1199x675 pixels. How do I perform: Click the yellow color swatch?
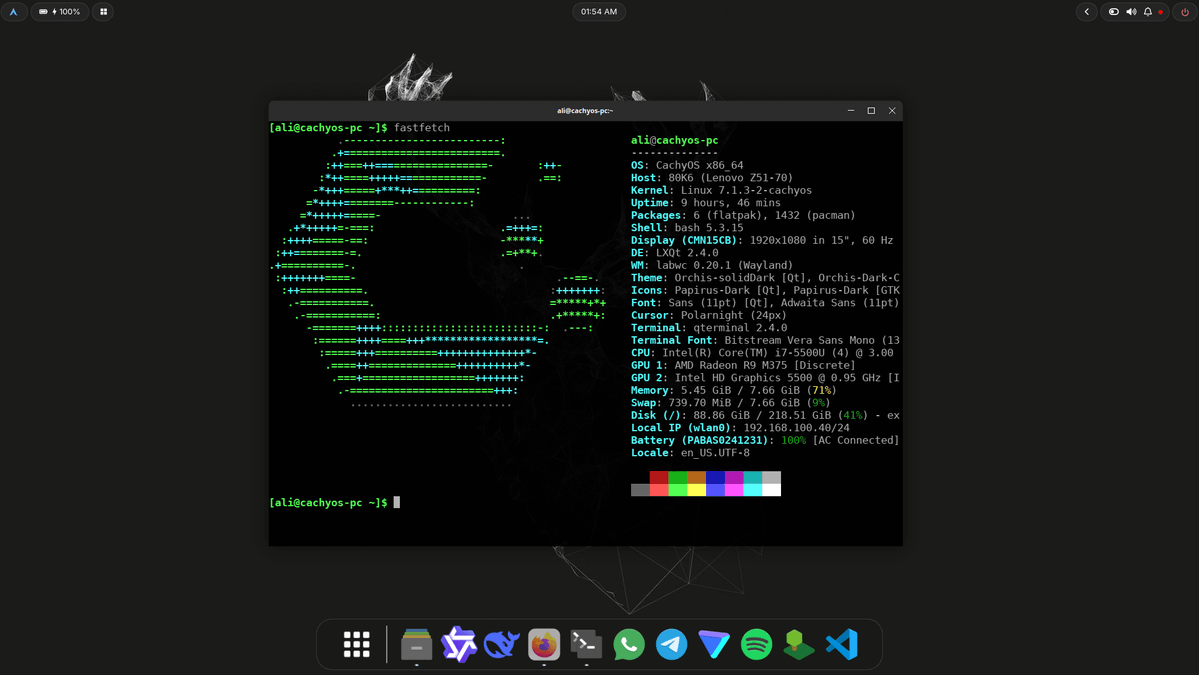pos(696,490)
